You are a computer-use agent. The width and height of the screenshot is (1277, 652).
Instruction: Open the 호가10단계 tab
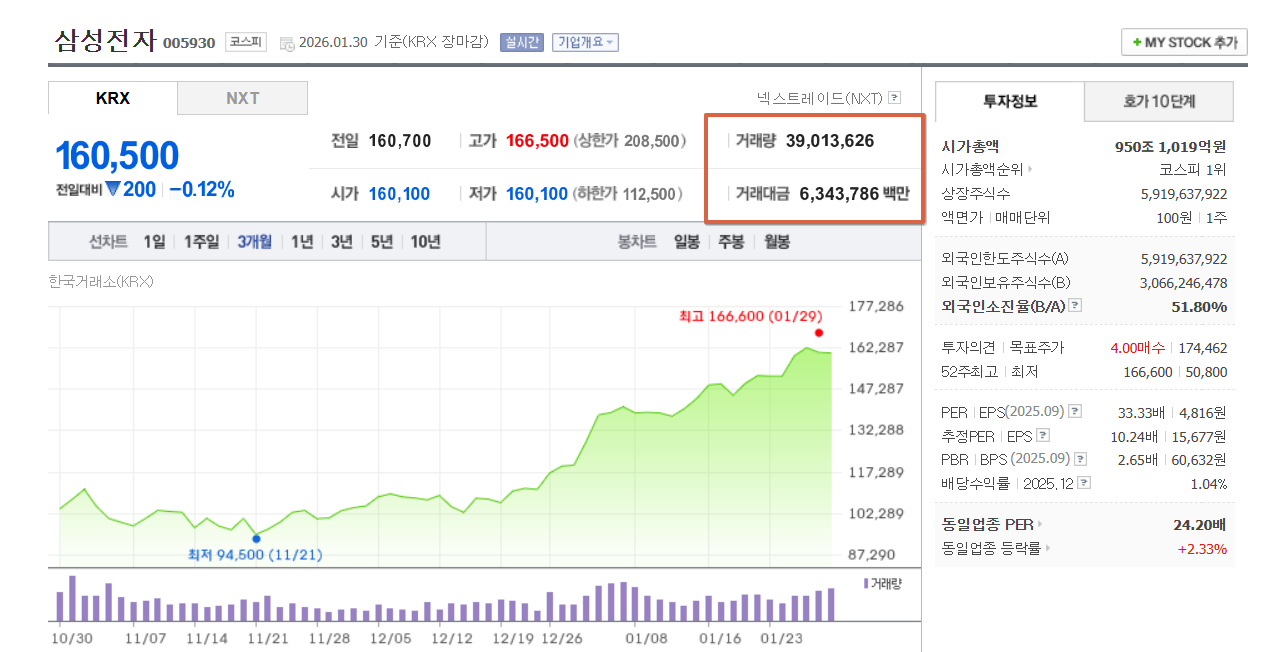click(x=1159, y=101)
